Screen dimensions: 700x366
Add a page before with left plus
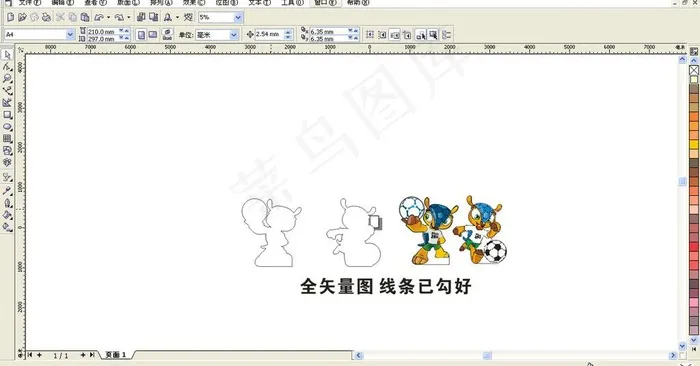click(39, 355)
